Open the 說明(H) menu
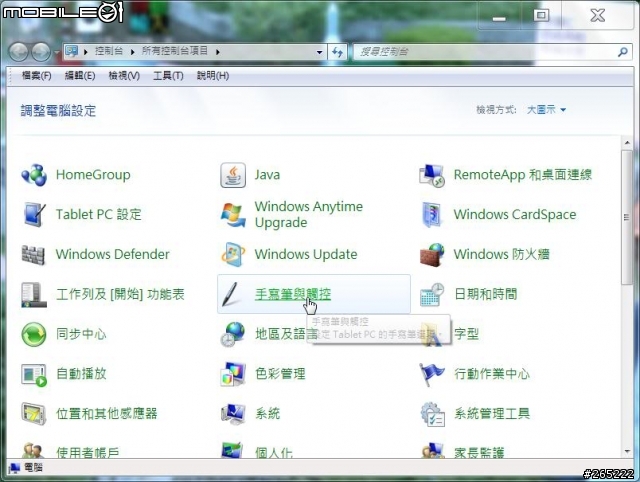Screen dimensions: 640x482 pyautogui.click(x=213, y=76)
